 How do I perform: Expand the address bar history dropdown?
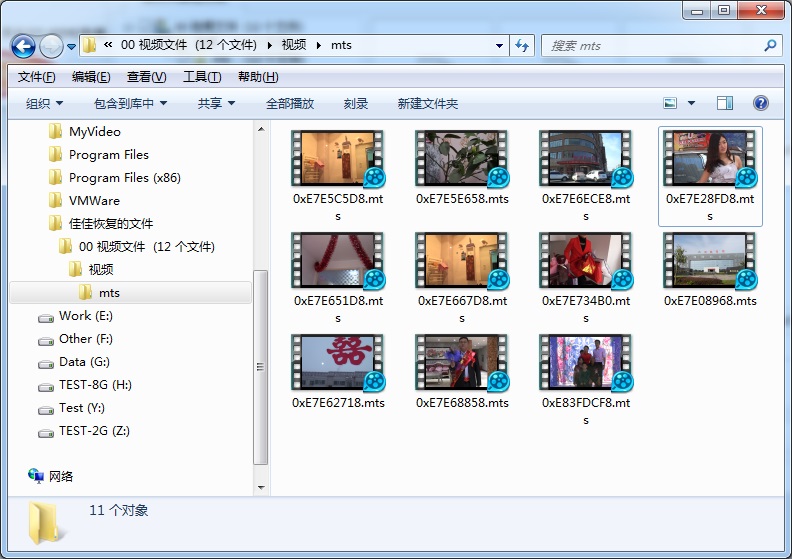[x=500, y=46]
